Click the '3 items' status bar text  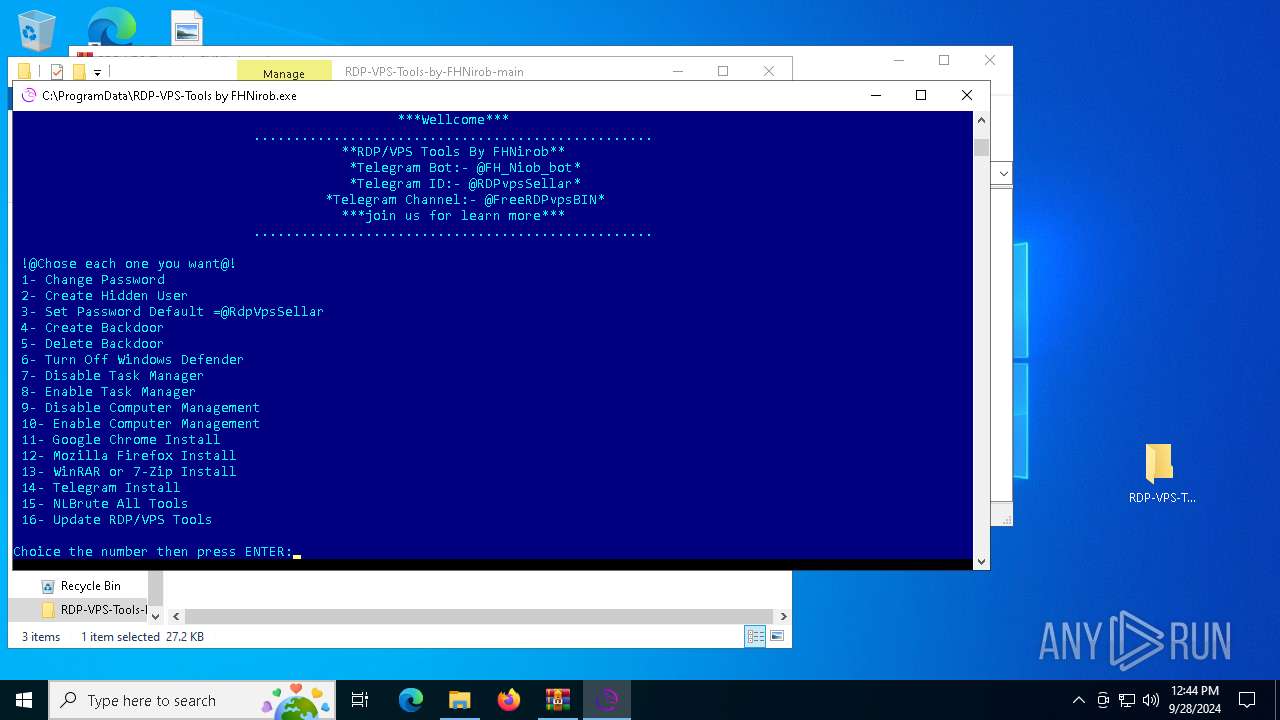pos(41,637)
